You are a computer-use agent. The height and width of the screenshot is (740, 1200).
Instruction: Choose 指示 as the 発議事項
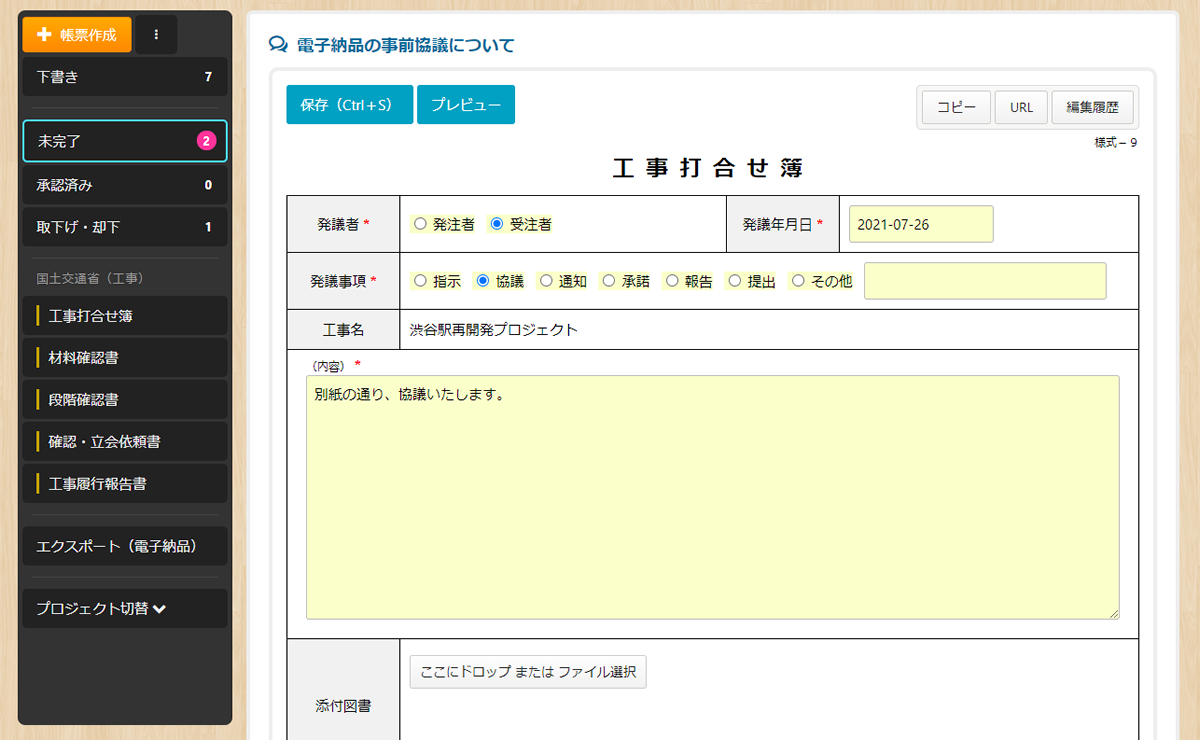click(x=420, y=282)
